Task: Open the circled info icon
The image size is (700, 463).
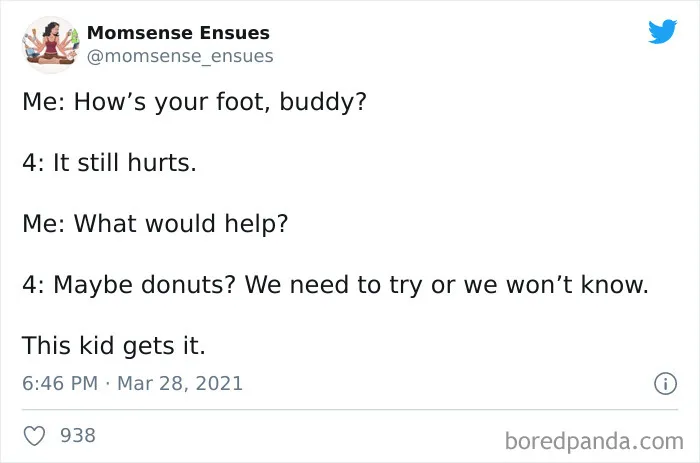Action: pyautogui.click(x=666, y=384)
